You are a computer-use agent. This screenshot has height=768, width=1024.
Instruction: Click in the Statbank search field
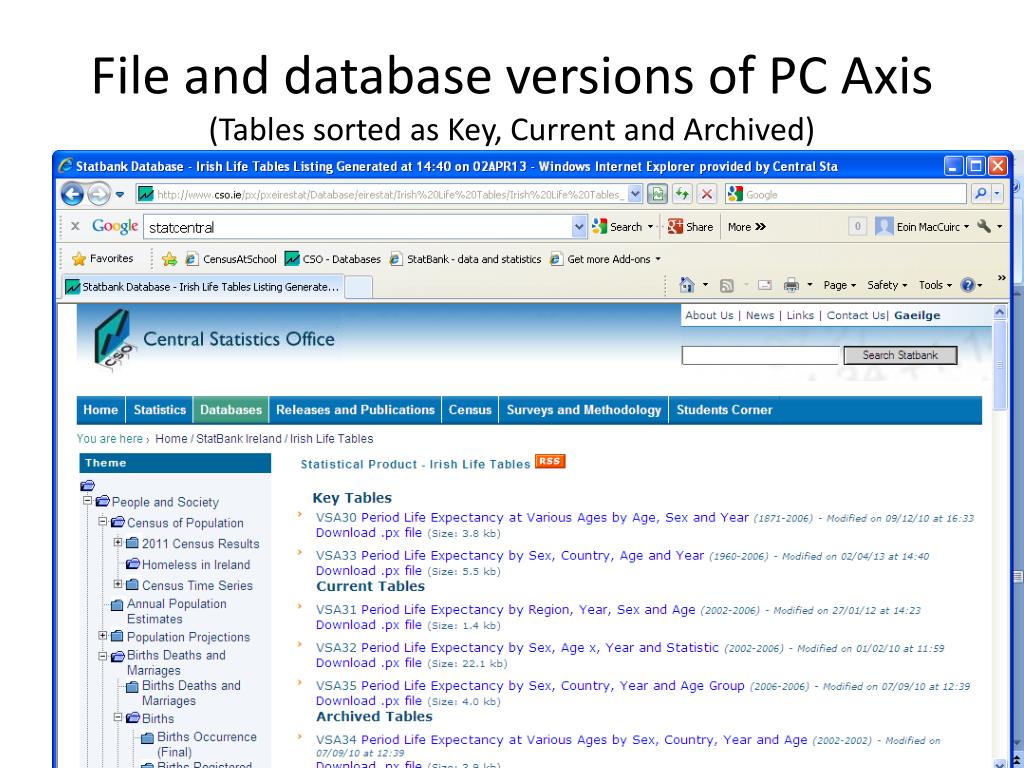tap(760, 355)
